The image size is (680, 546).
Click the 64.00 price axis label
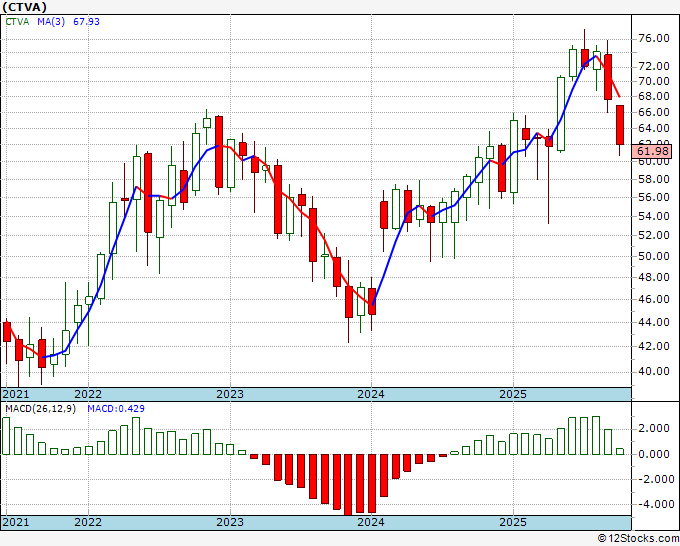pyautogui.click(x=654, y=128)
